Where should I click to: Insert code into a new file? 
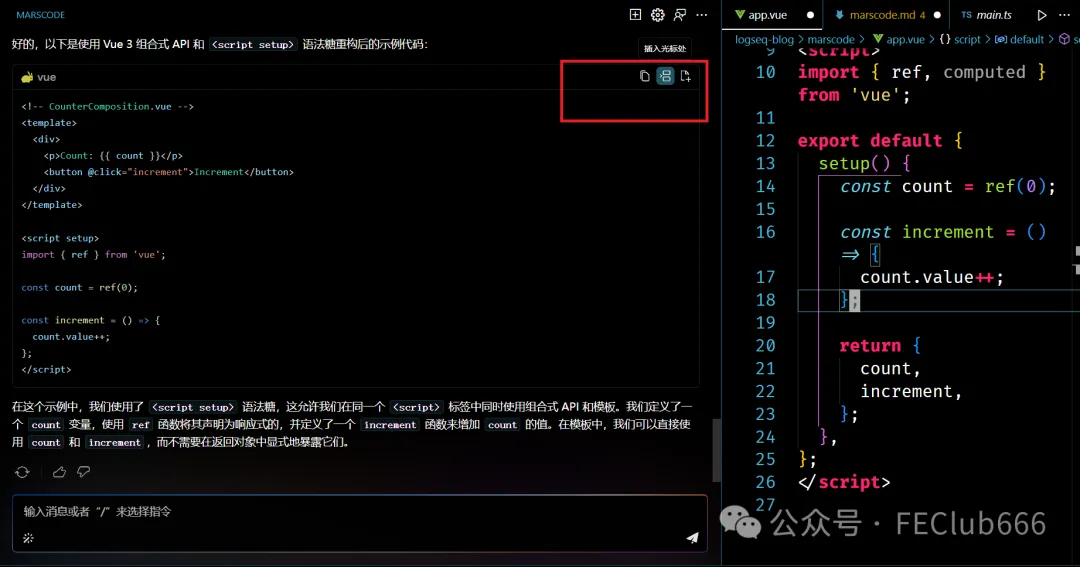point(685,76)
